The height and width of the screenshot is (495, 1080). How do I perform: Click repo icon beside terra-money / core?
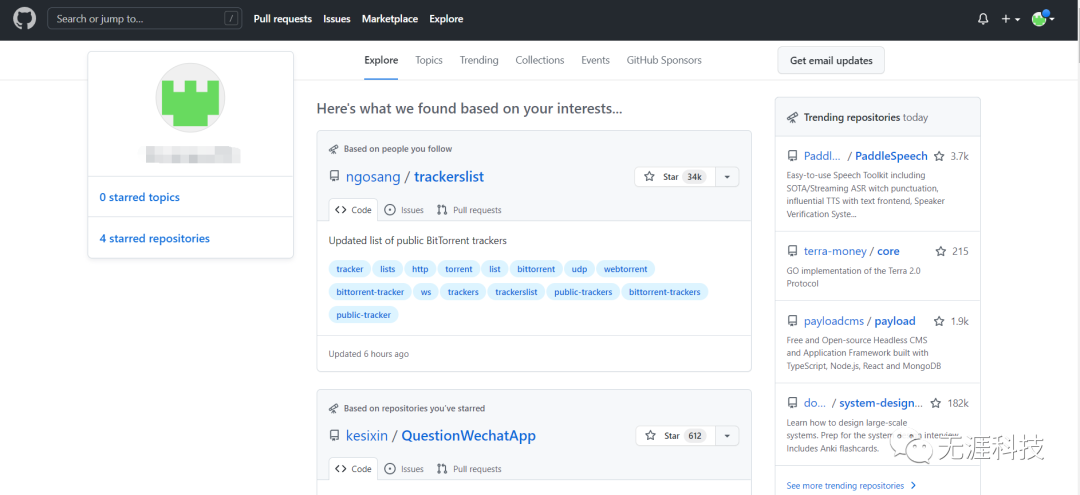tap(792, 251)
